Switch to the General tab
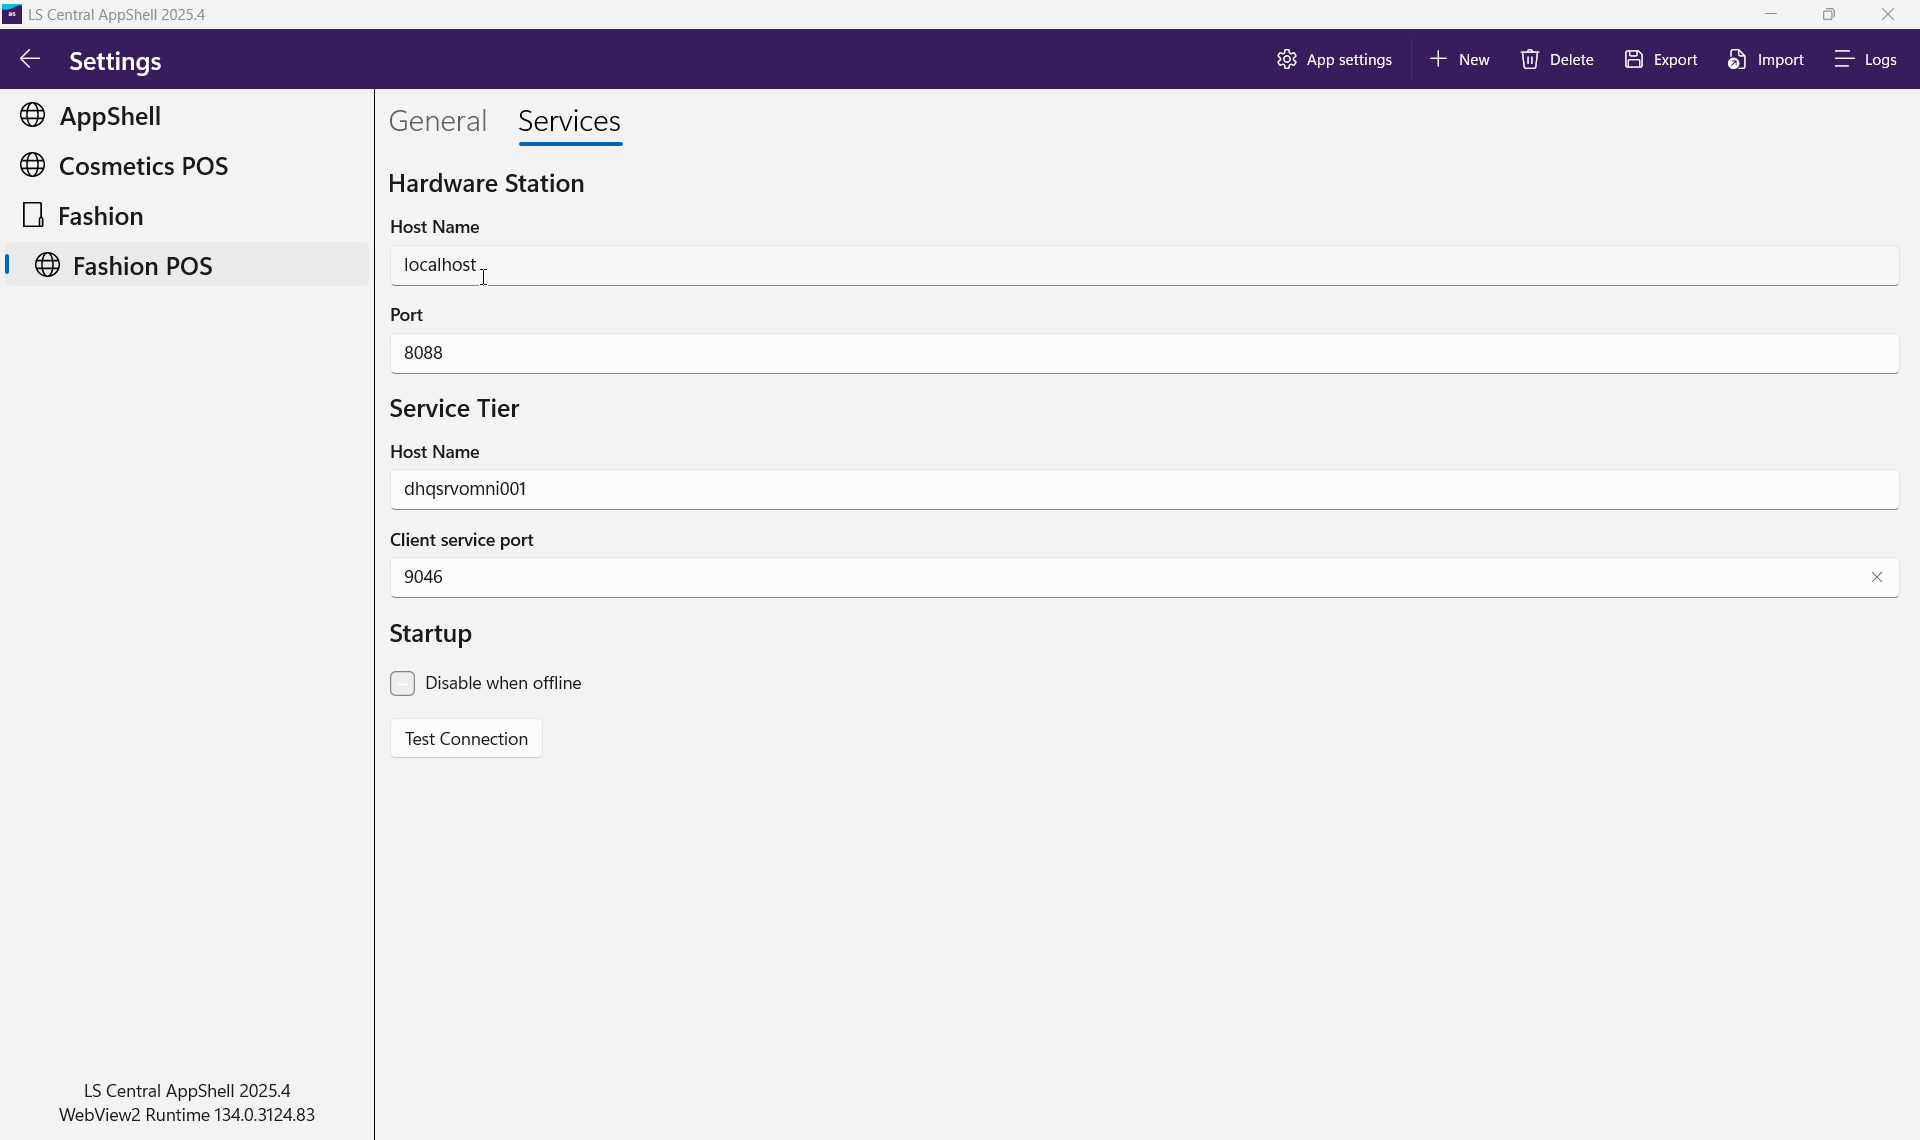1920x1140 pixels. (x=438, y=122)
